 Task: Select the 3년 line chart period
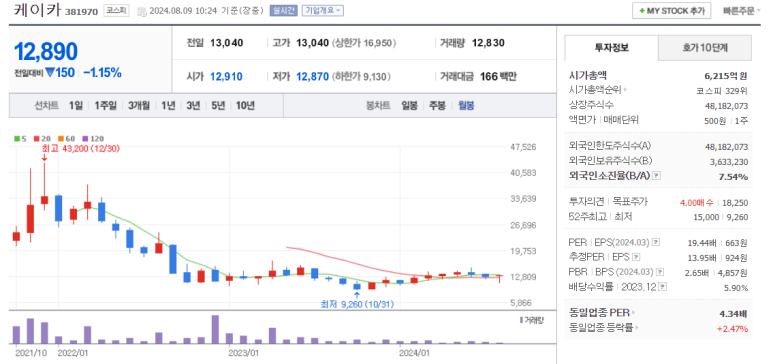click(193, 105)
